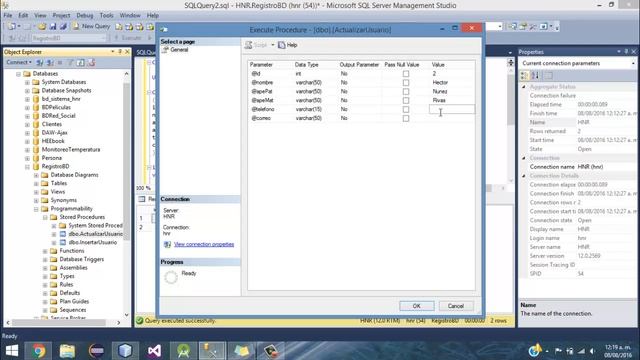This screenshot has width=640, height=360.
Task: Open Help in Execute Procedure dialog
Action: 288,45
